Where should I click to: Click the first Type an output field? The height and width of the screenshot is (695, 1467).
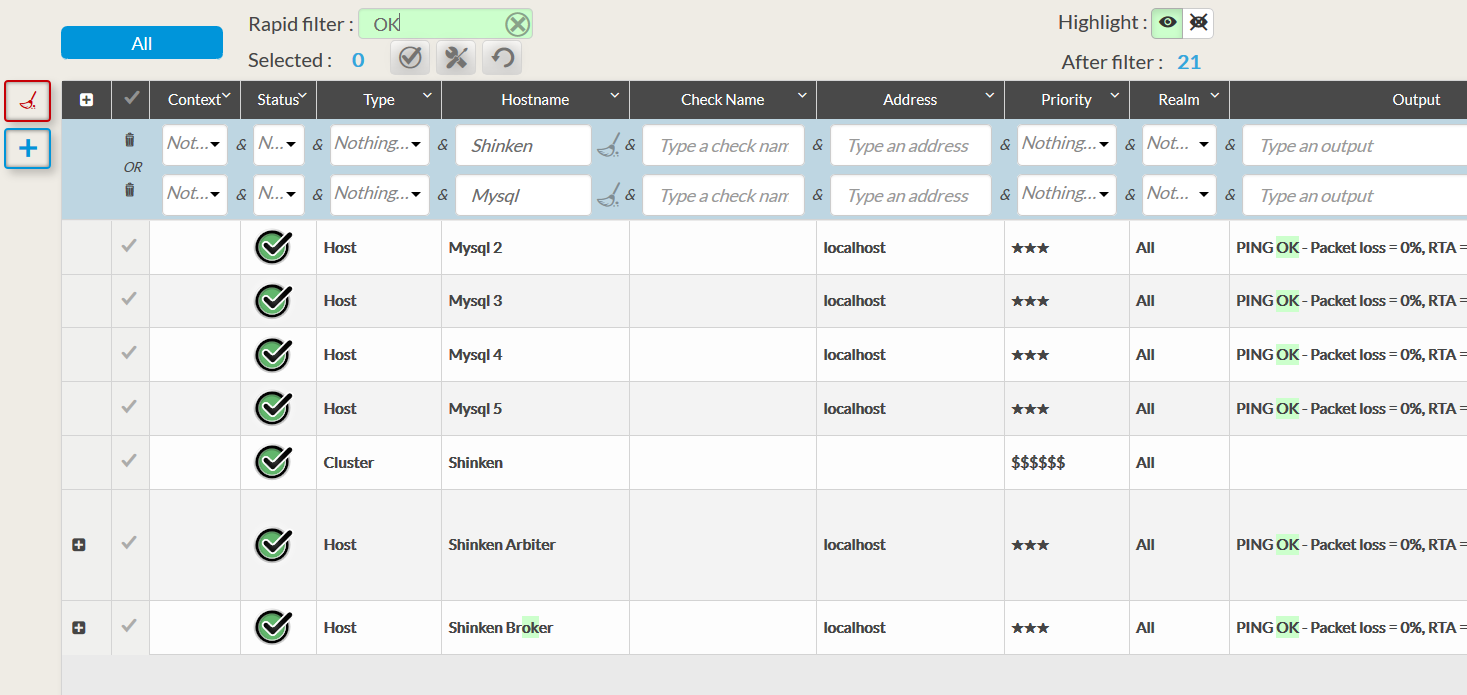point(1350,146)
